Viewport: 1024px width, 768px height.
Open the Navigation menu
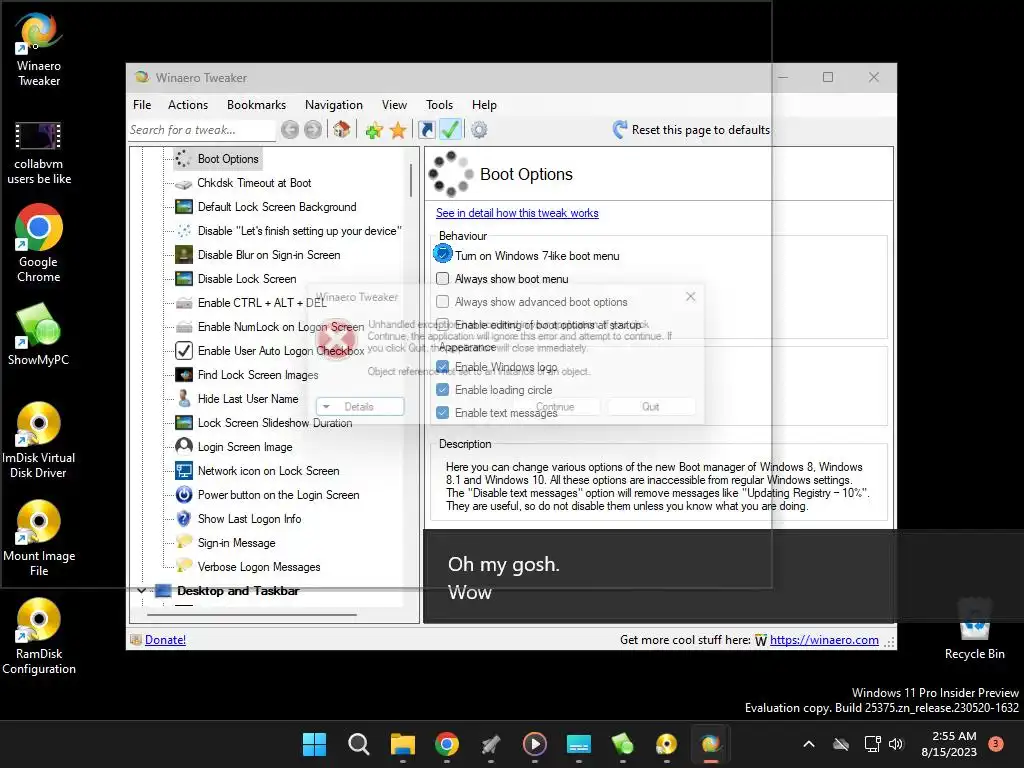334,105
